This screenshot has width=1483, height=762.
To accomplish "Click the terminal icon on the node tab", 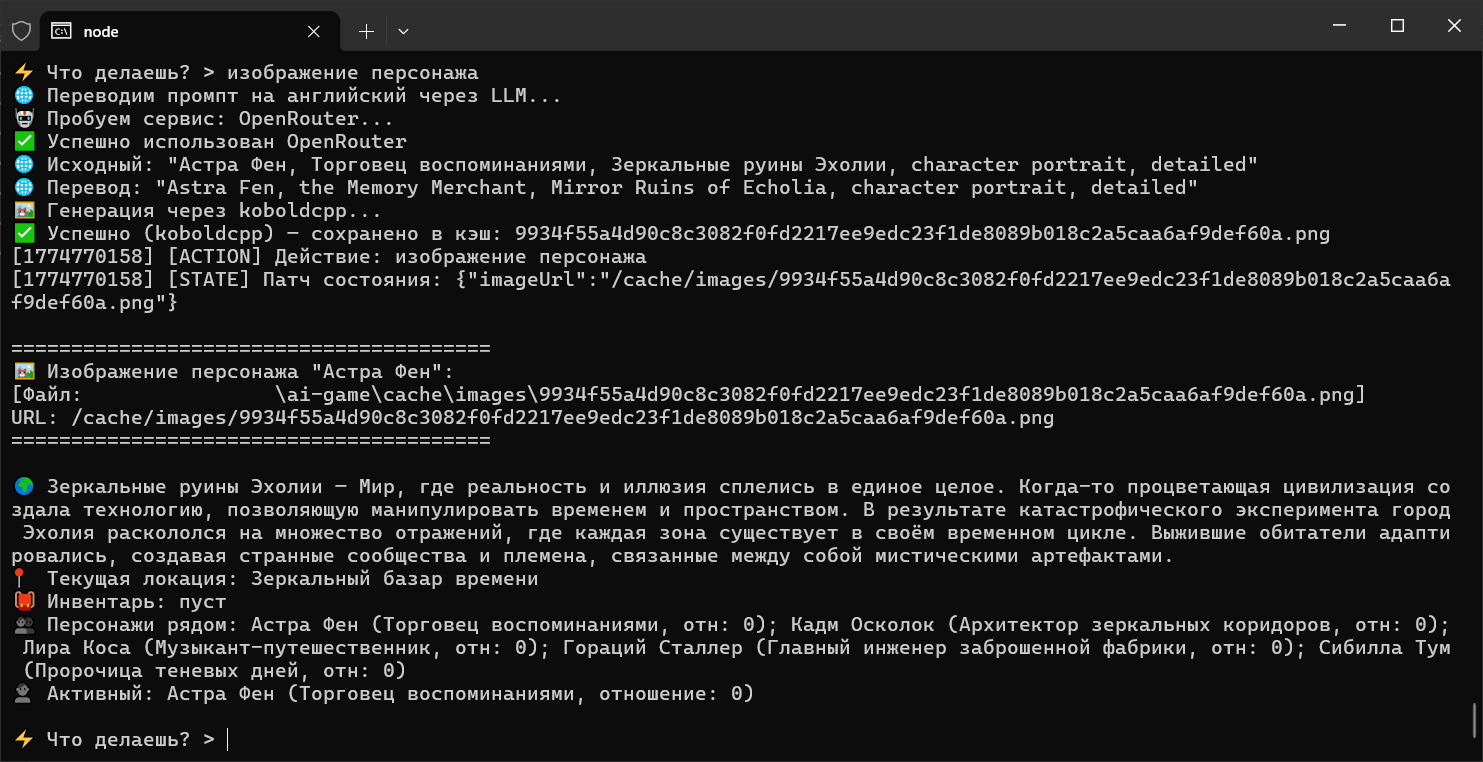I will click(x=61, y=31).
